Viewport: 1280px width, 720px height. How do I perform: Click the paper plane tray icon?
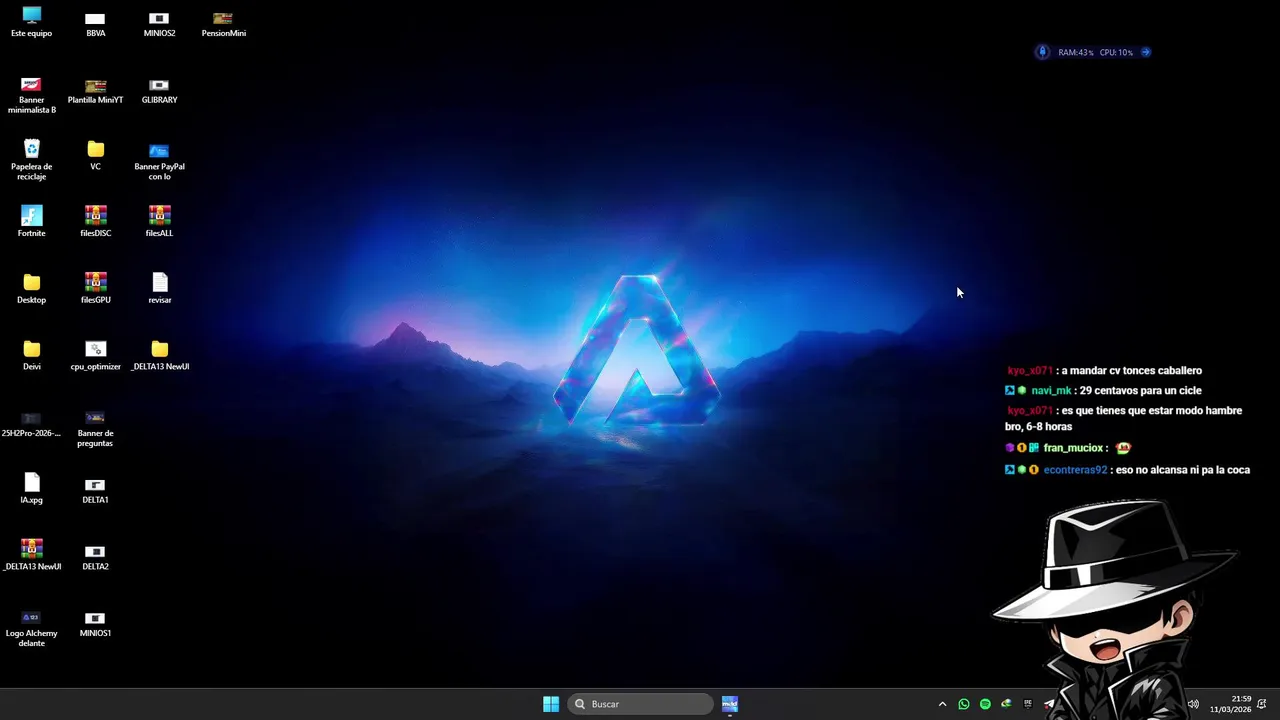(1048, 704)
